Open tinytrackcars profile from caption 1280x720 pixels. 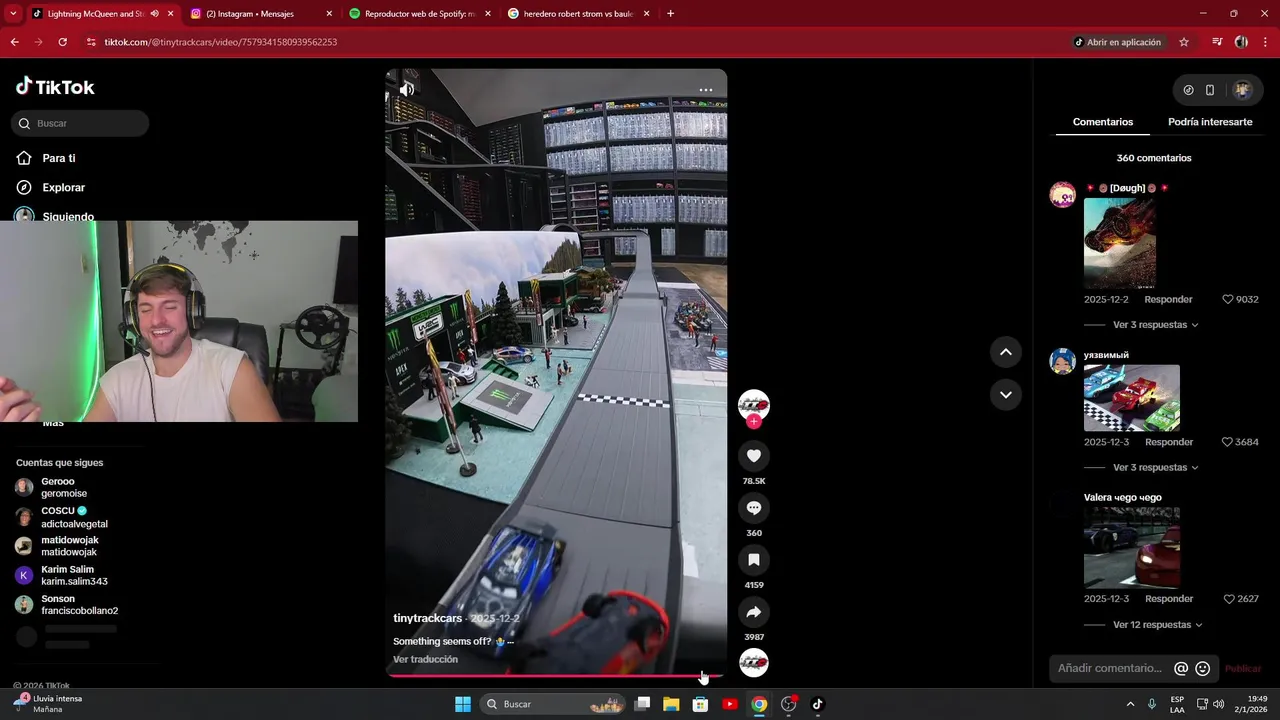(428, 618)
